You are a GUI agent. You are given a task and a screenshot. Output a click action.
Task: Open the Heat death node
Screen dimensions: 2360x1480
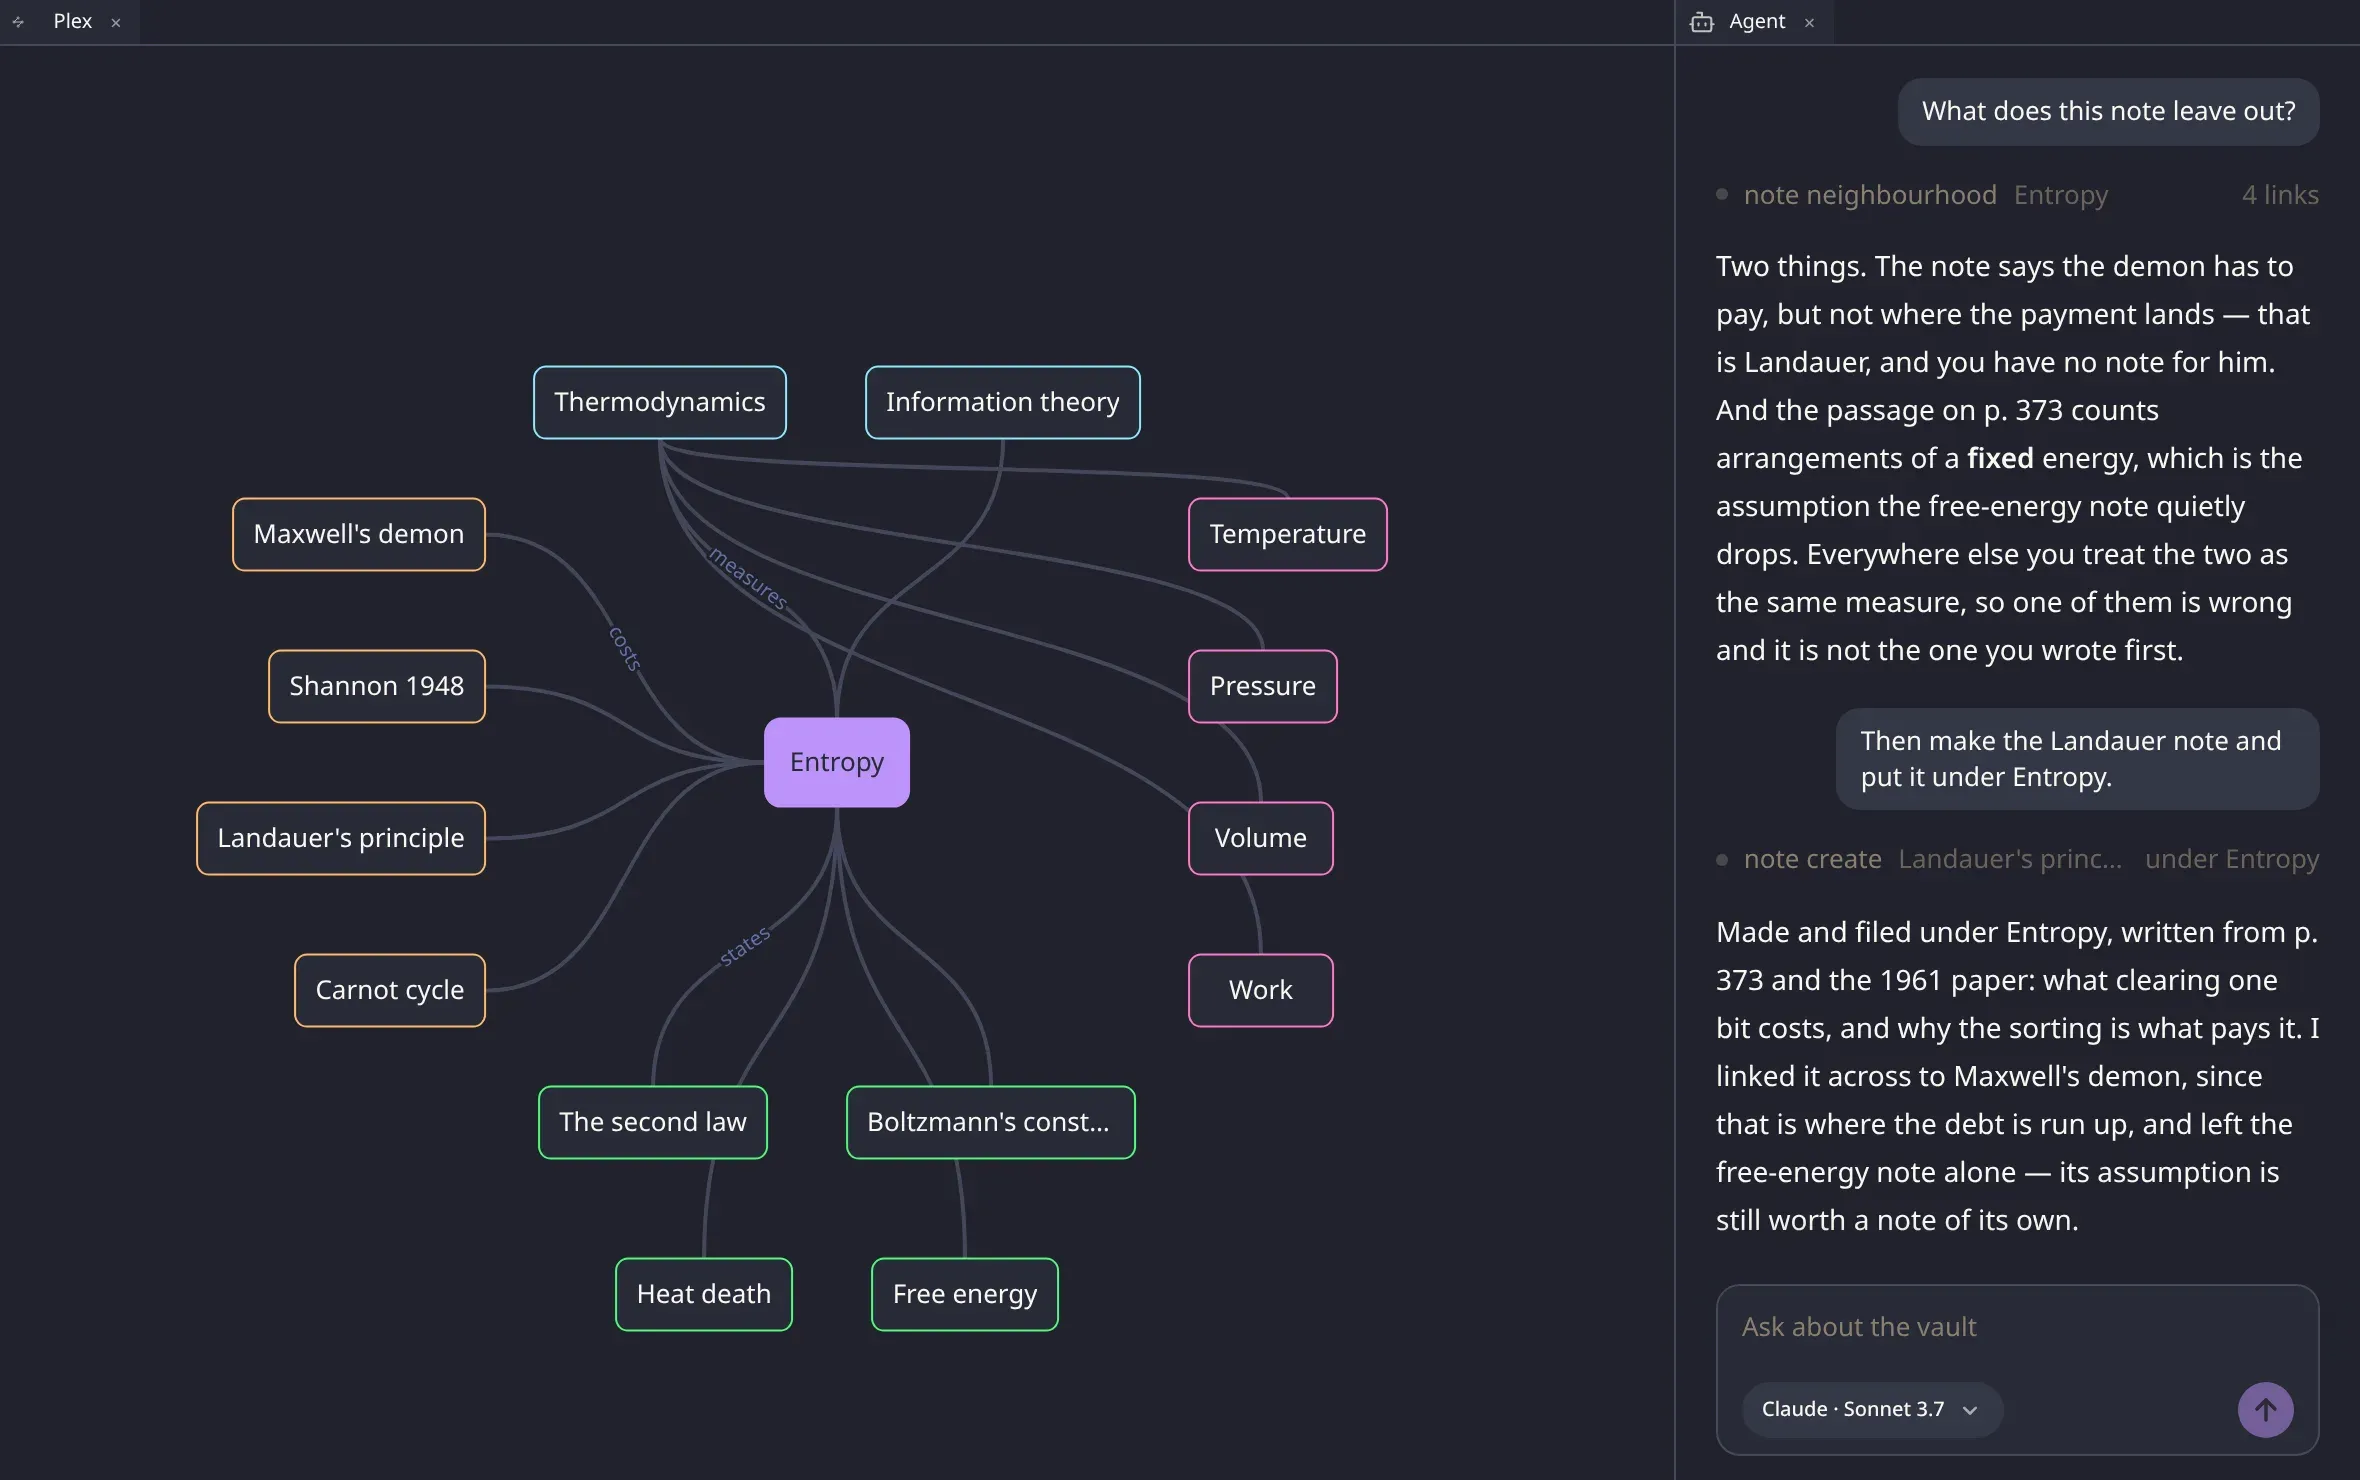(x=704, y=1294)
